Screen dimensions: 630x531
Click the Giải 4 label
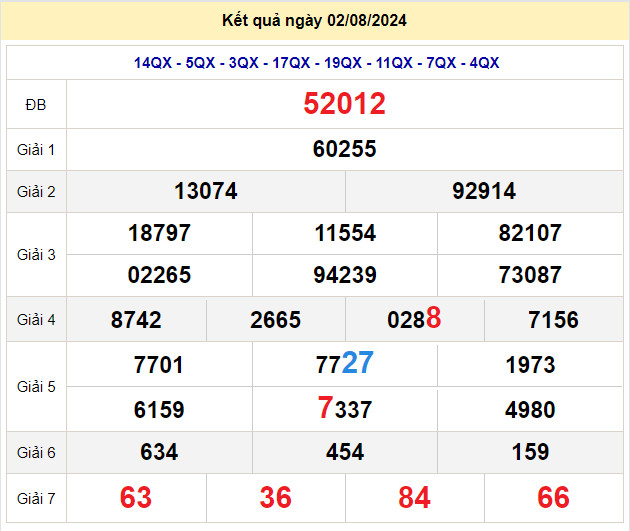[36, 320]
